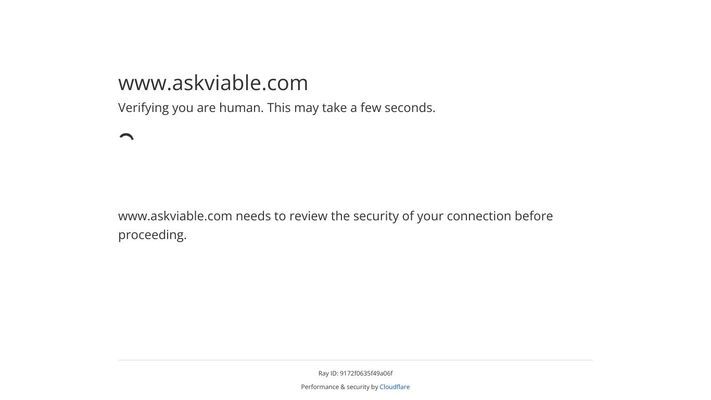The image size is (711, 400).
Task: Click the 'needs to review the security' paragraph
Action: coord(336,225)
